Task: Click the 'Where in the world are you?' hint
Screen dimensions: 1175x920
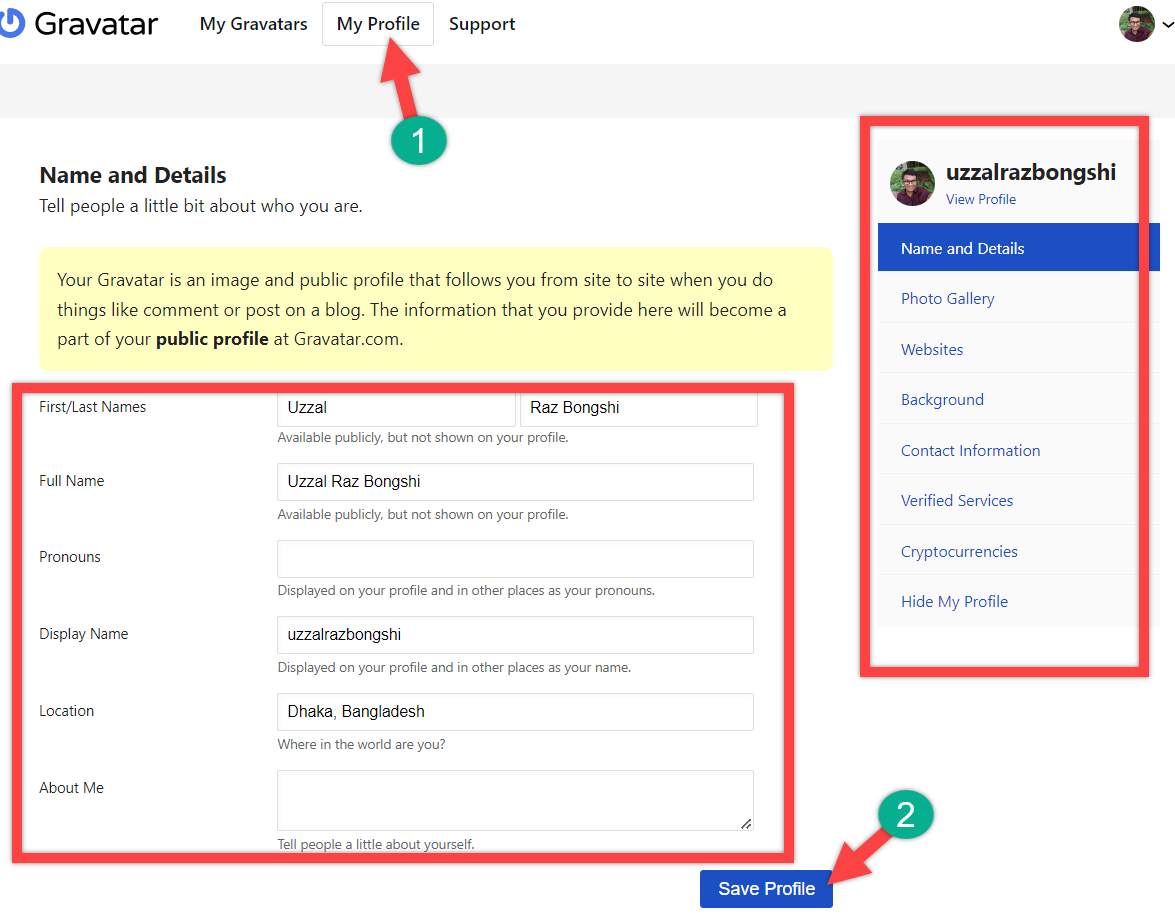Action: point(361,745)
